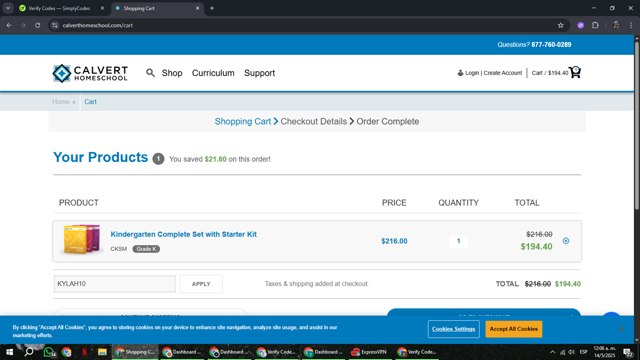Show hidden system tray icons
Screen dimensions: 640x360
pyautogui.click(x=553, y=352)
